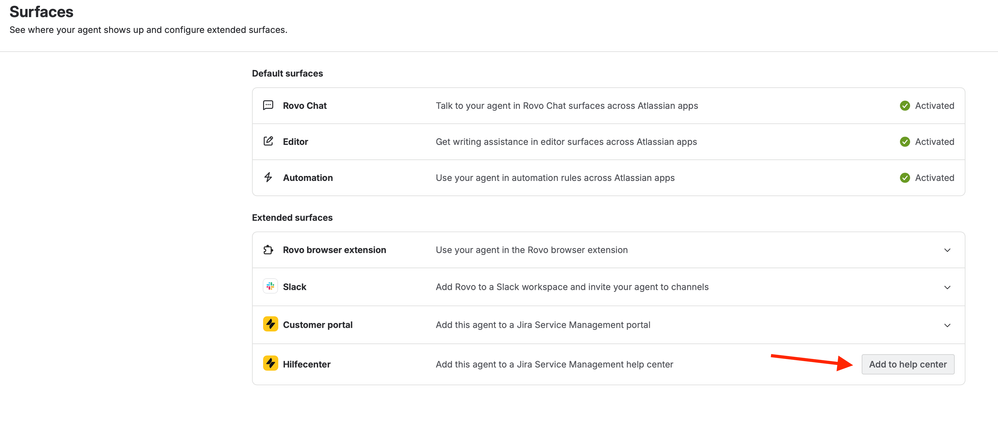
Task: Expand the Rovo browser extension chevron
Action: tap(947, 250)
